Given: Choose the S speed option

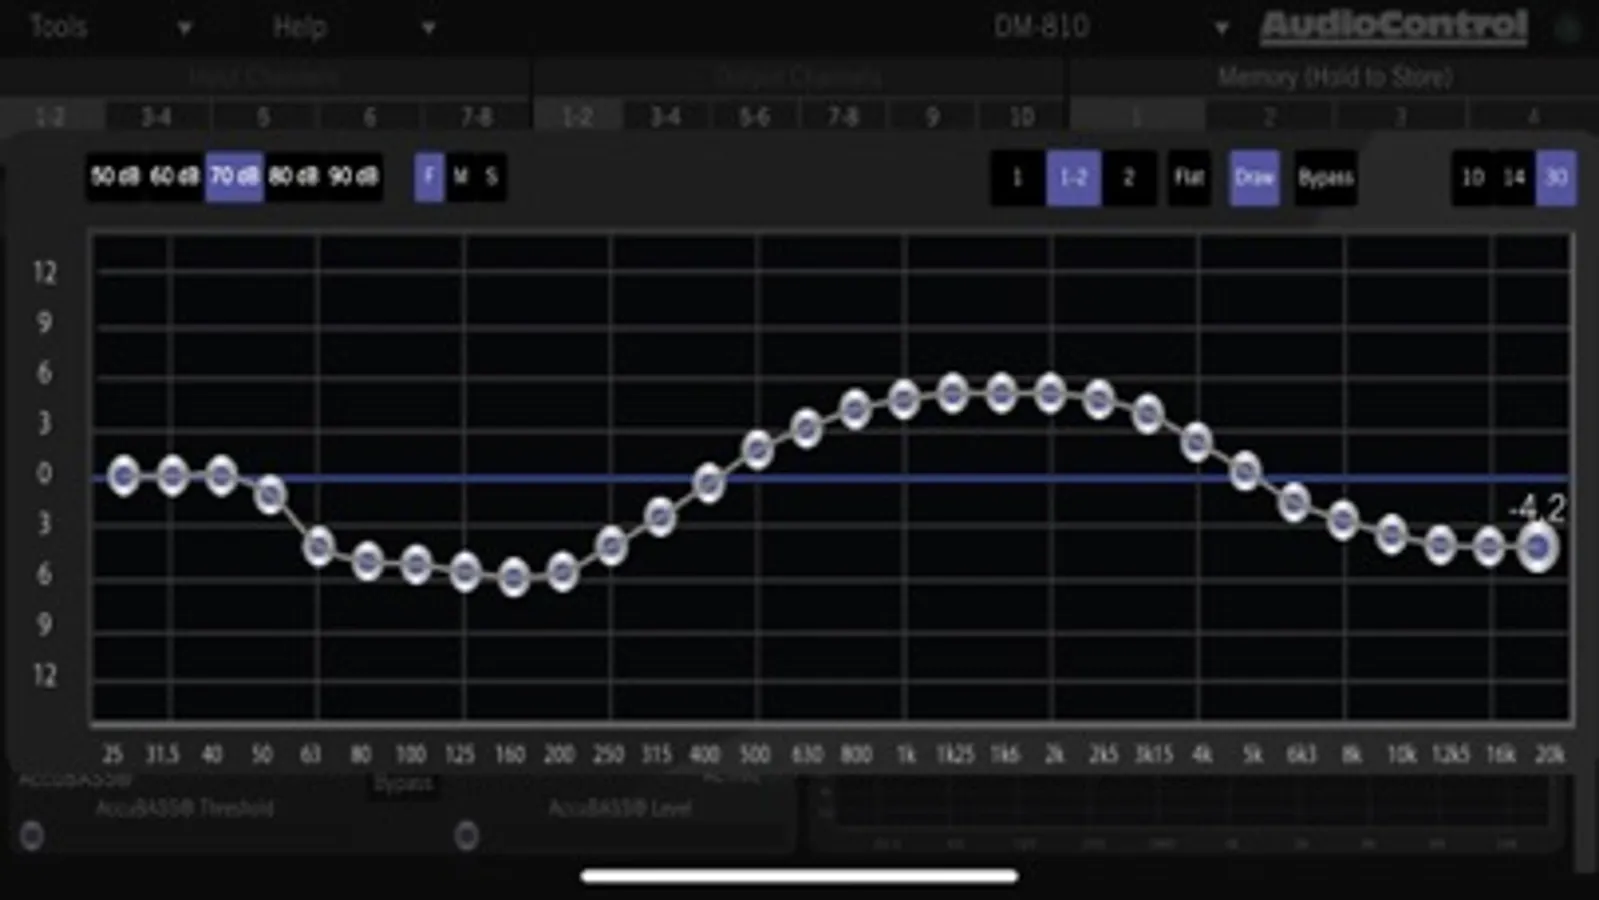Looking at the screenshot, I should coord(491,177).
